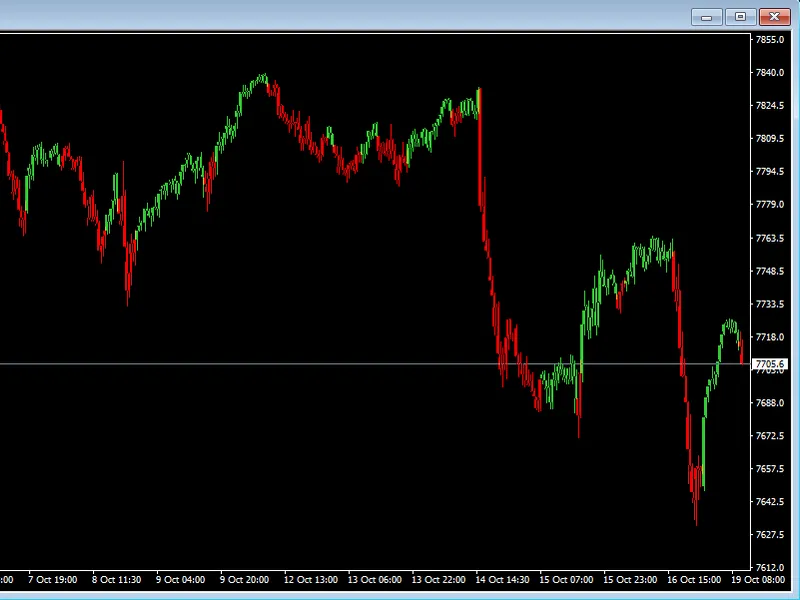Close the chart window
800x600 pixels.
point(774,17)
